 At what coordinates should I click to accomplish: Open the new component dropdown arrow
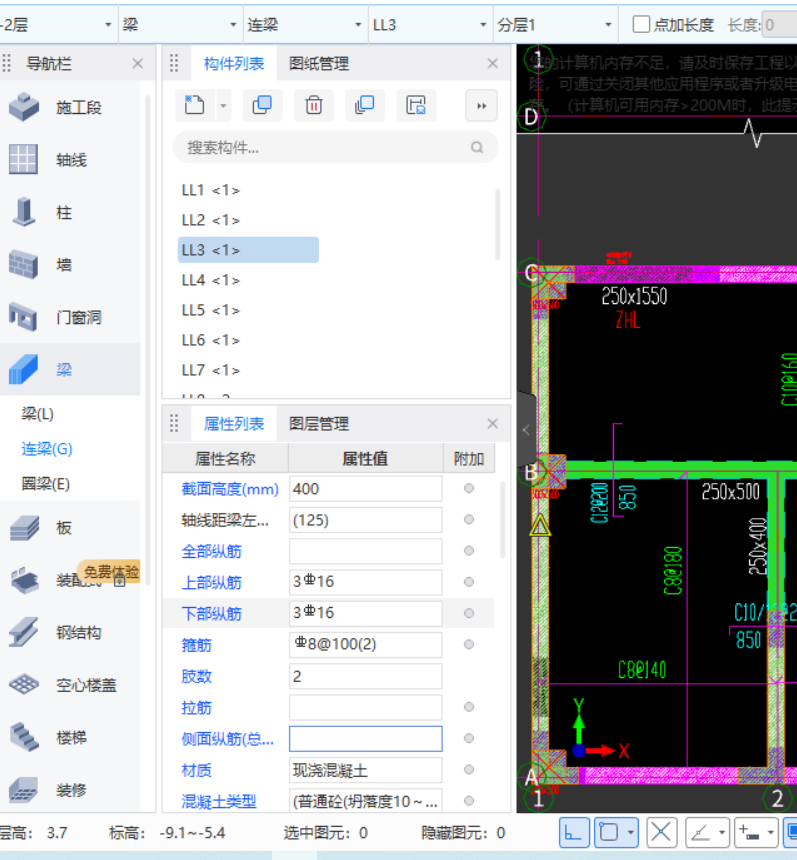pos(223,105)
